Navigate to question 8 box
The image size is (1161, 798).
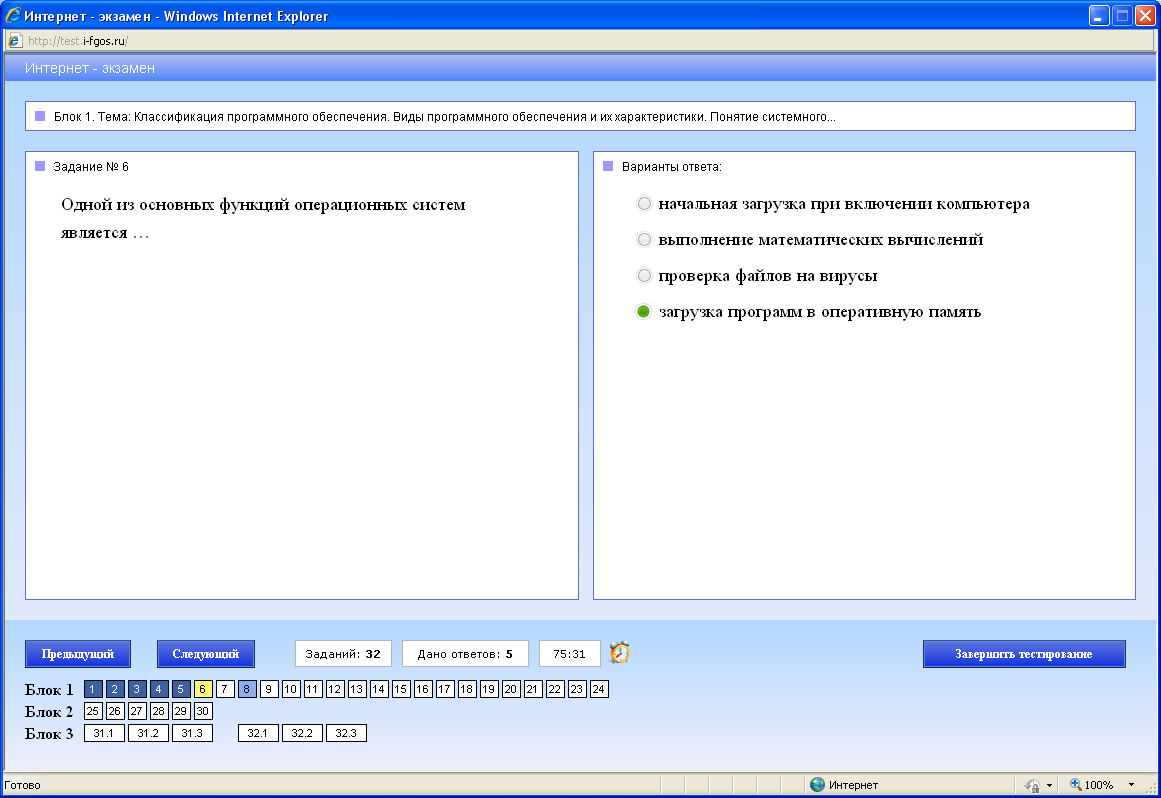[247, 689]
